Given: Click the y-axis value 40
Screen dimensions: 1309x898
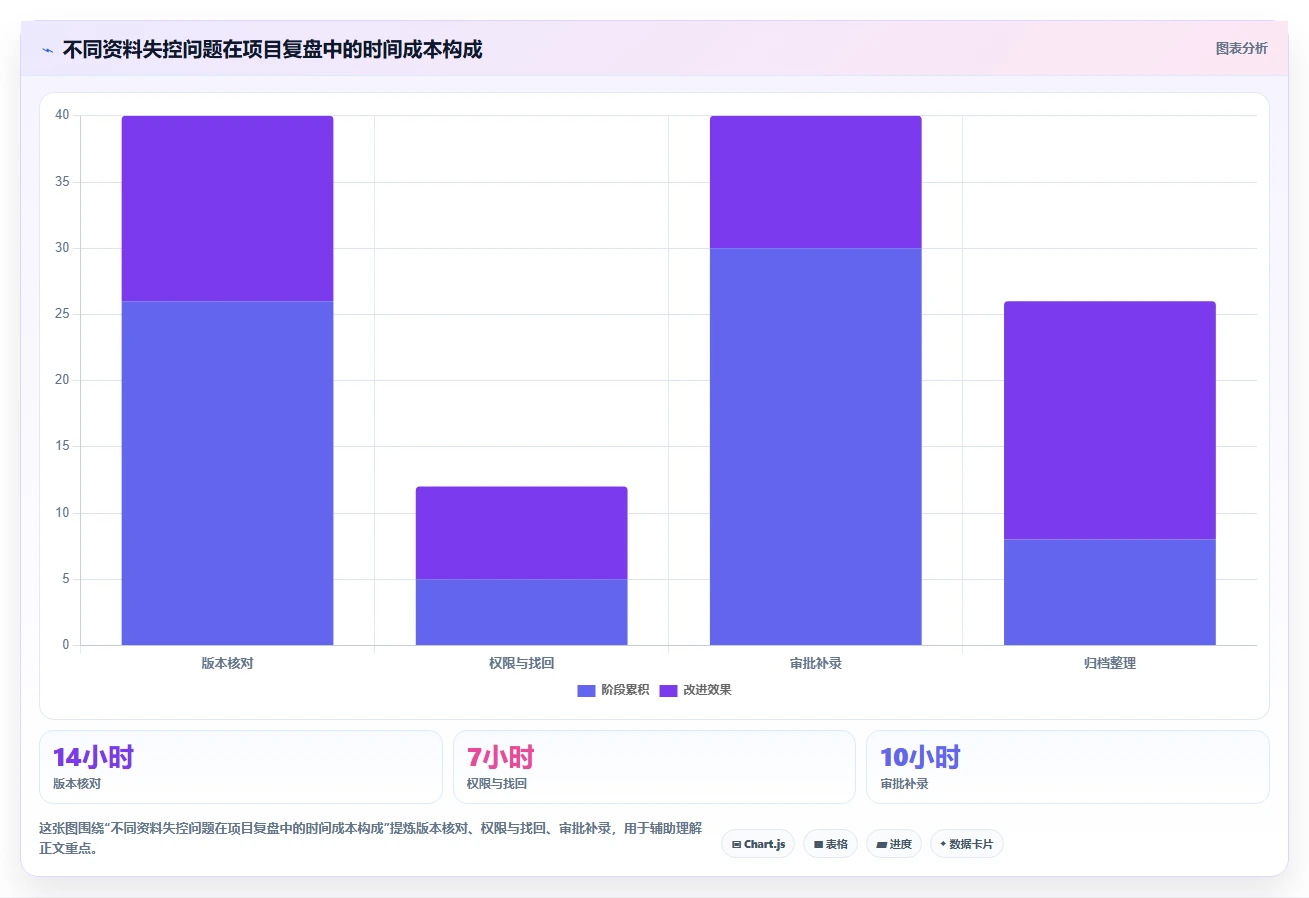Looking at the screenshot, I should 63,115.
